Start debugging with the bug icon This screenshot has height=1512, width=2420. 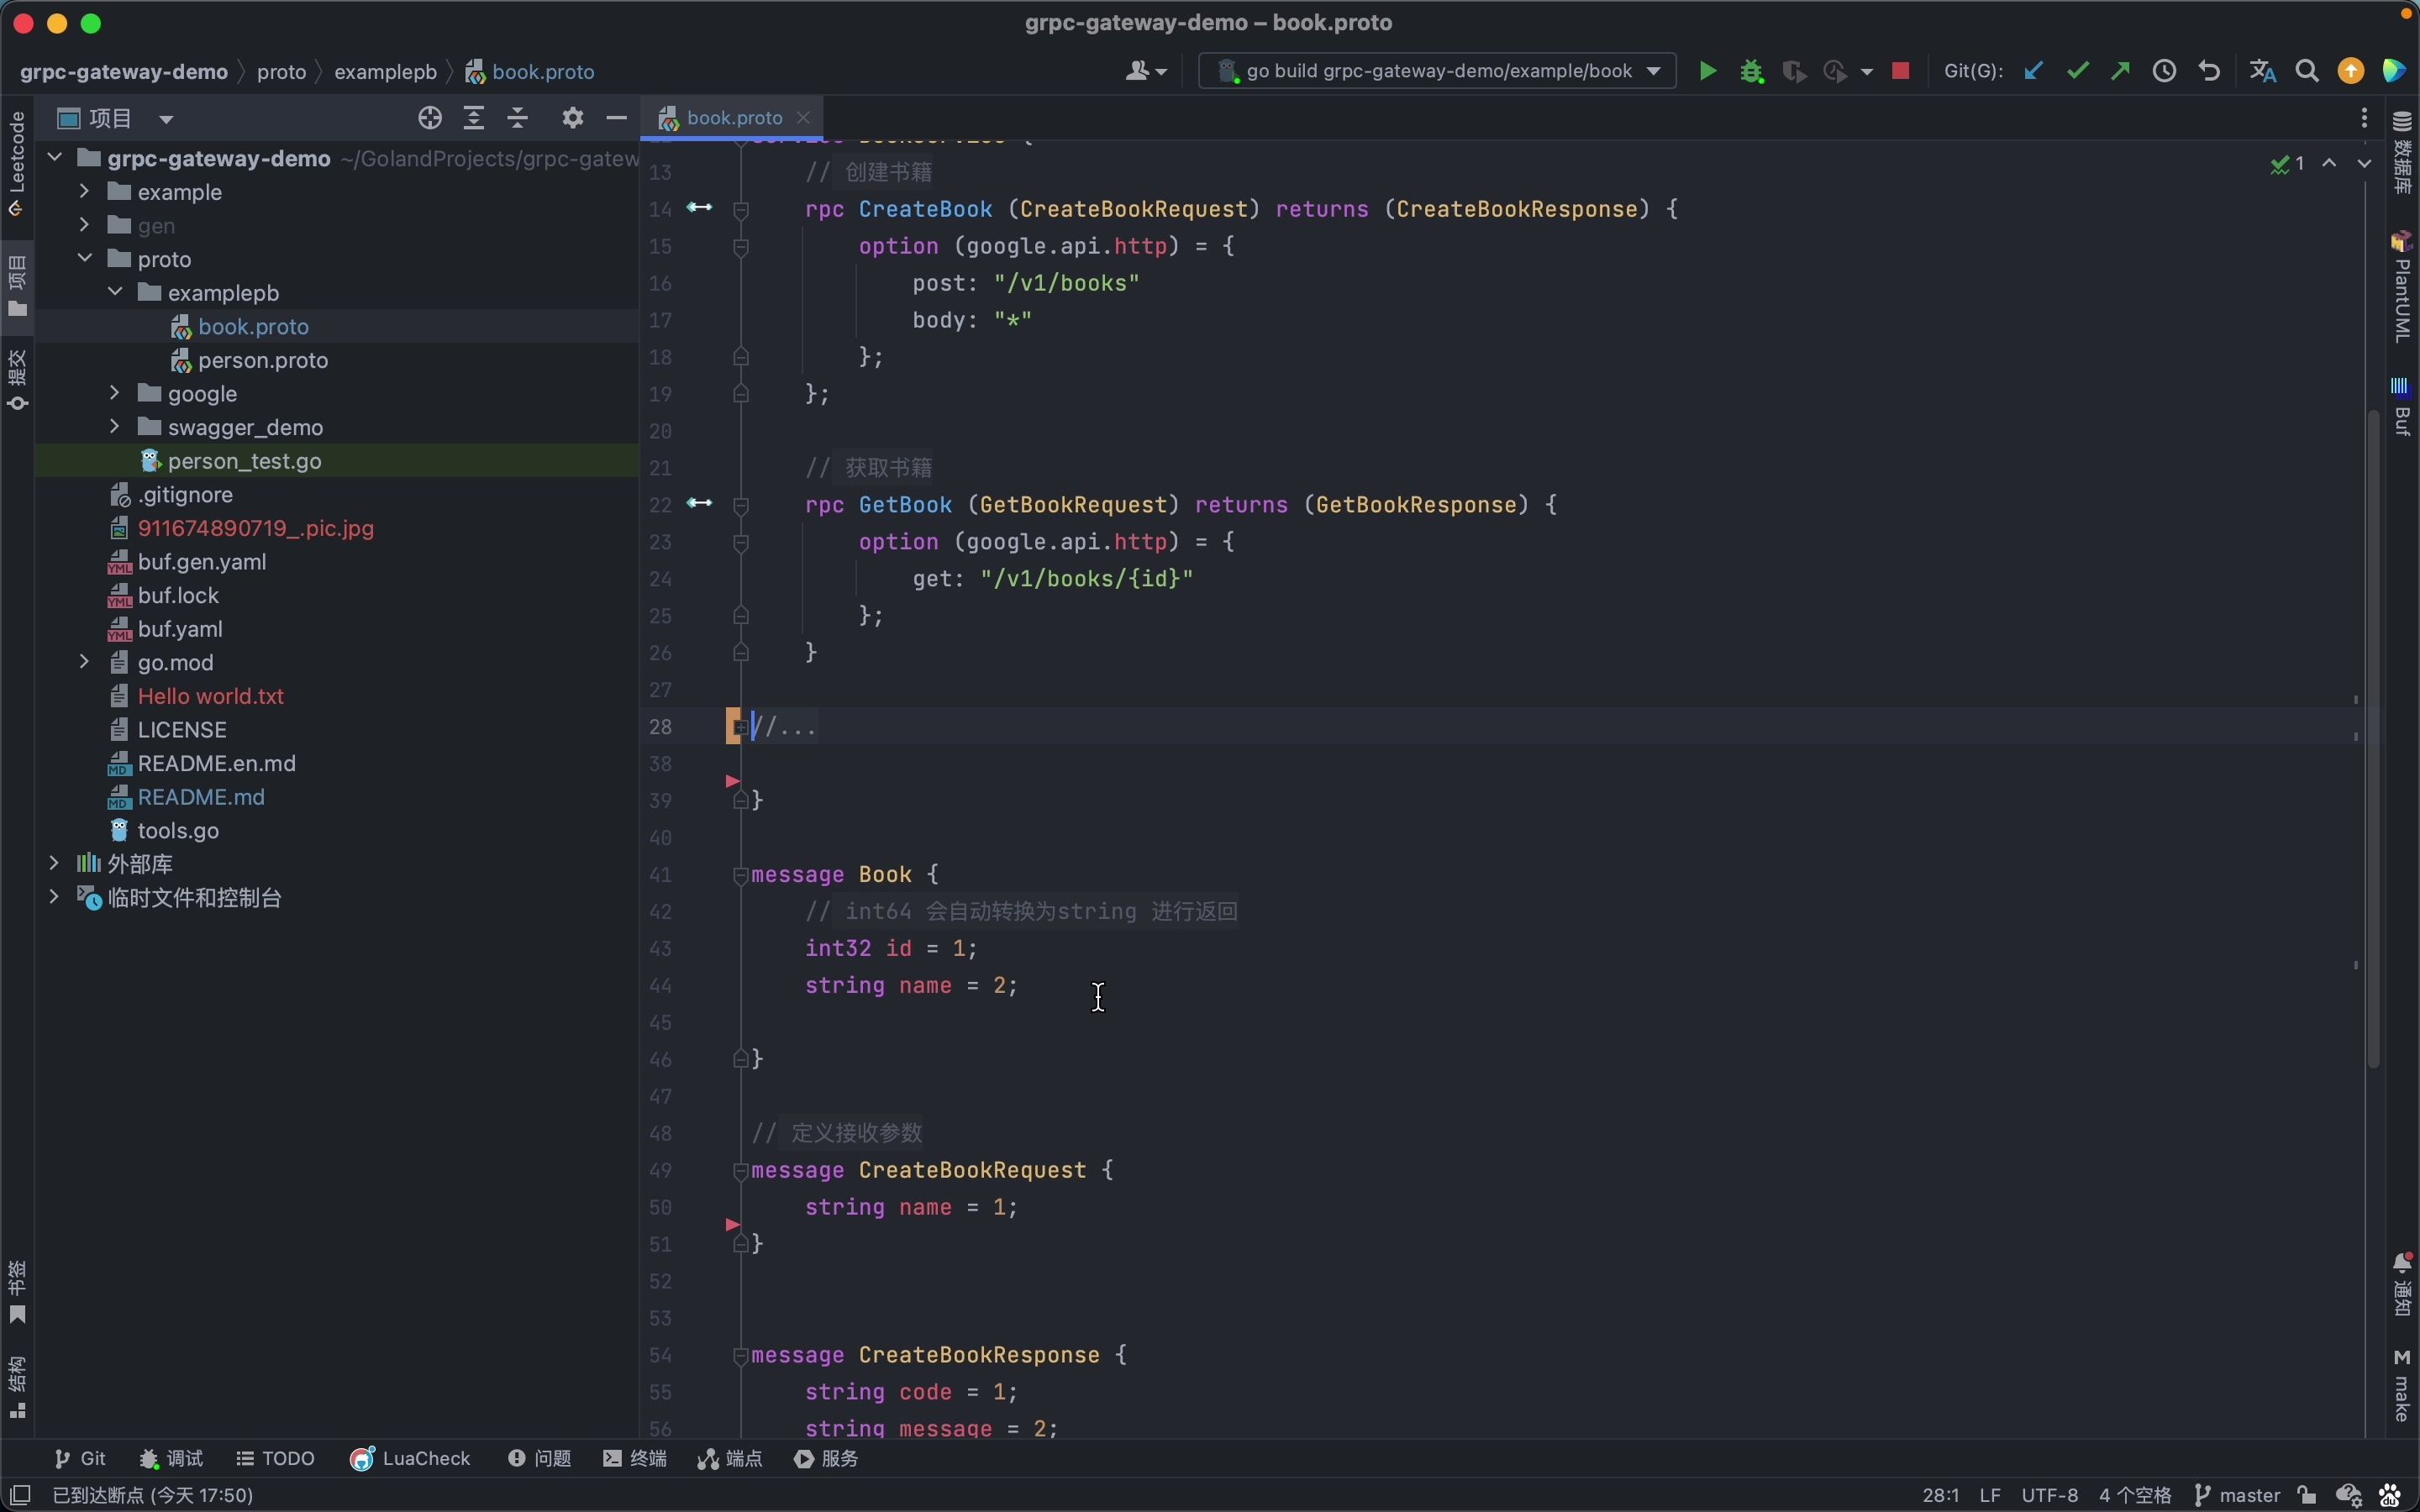click(1752, 71)
